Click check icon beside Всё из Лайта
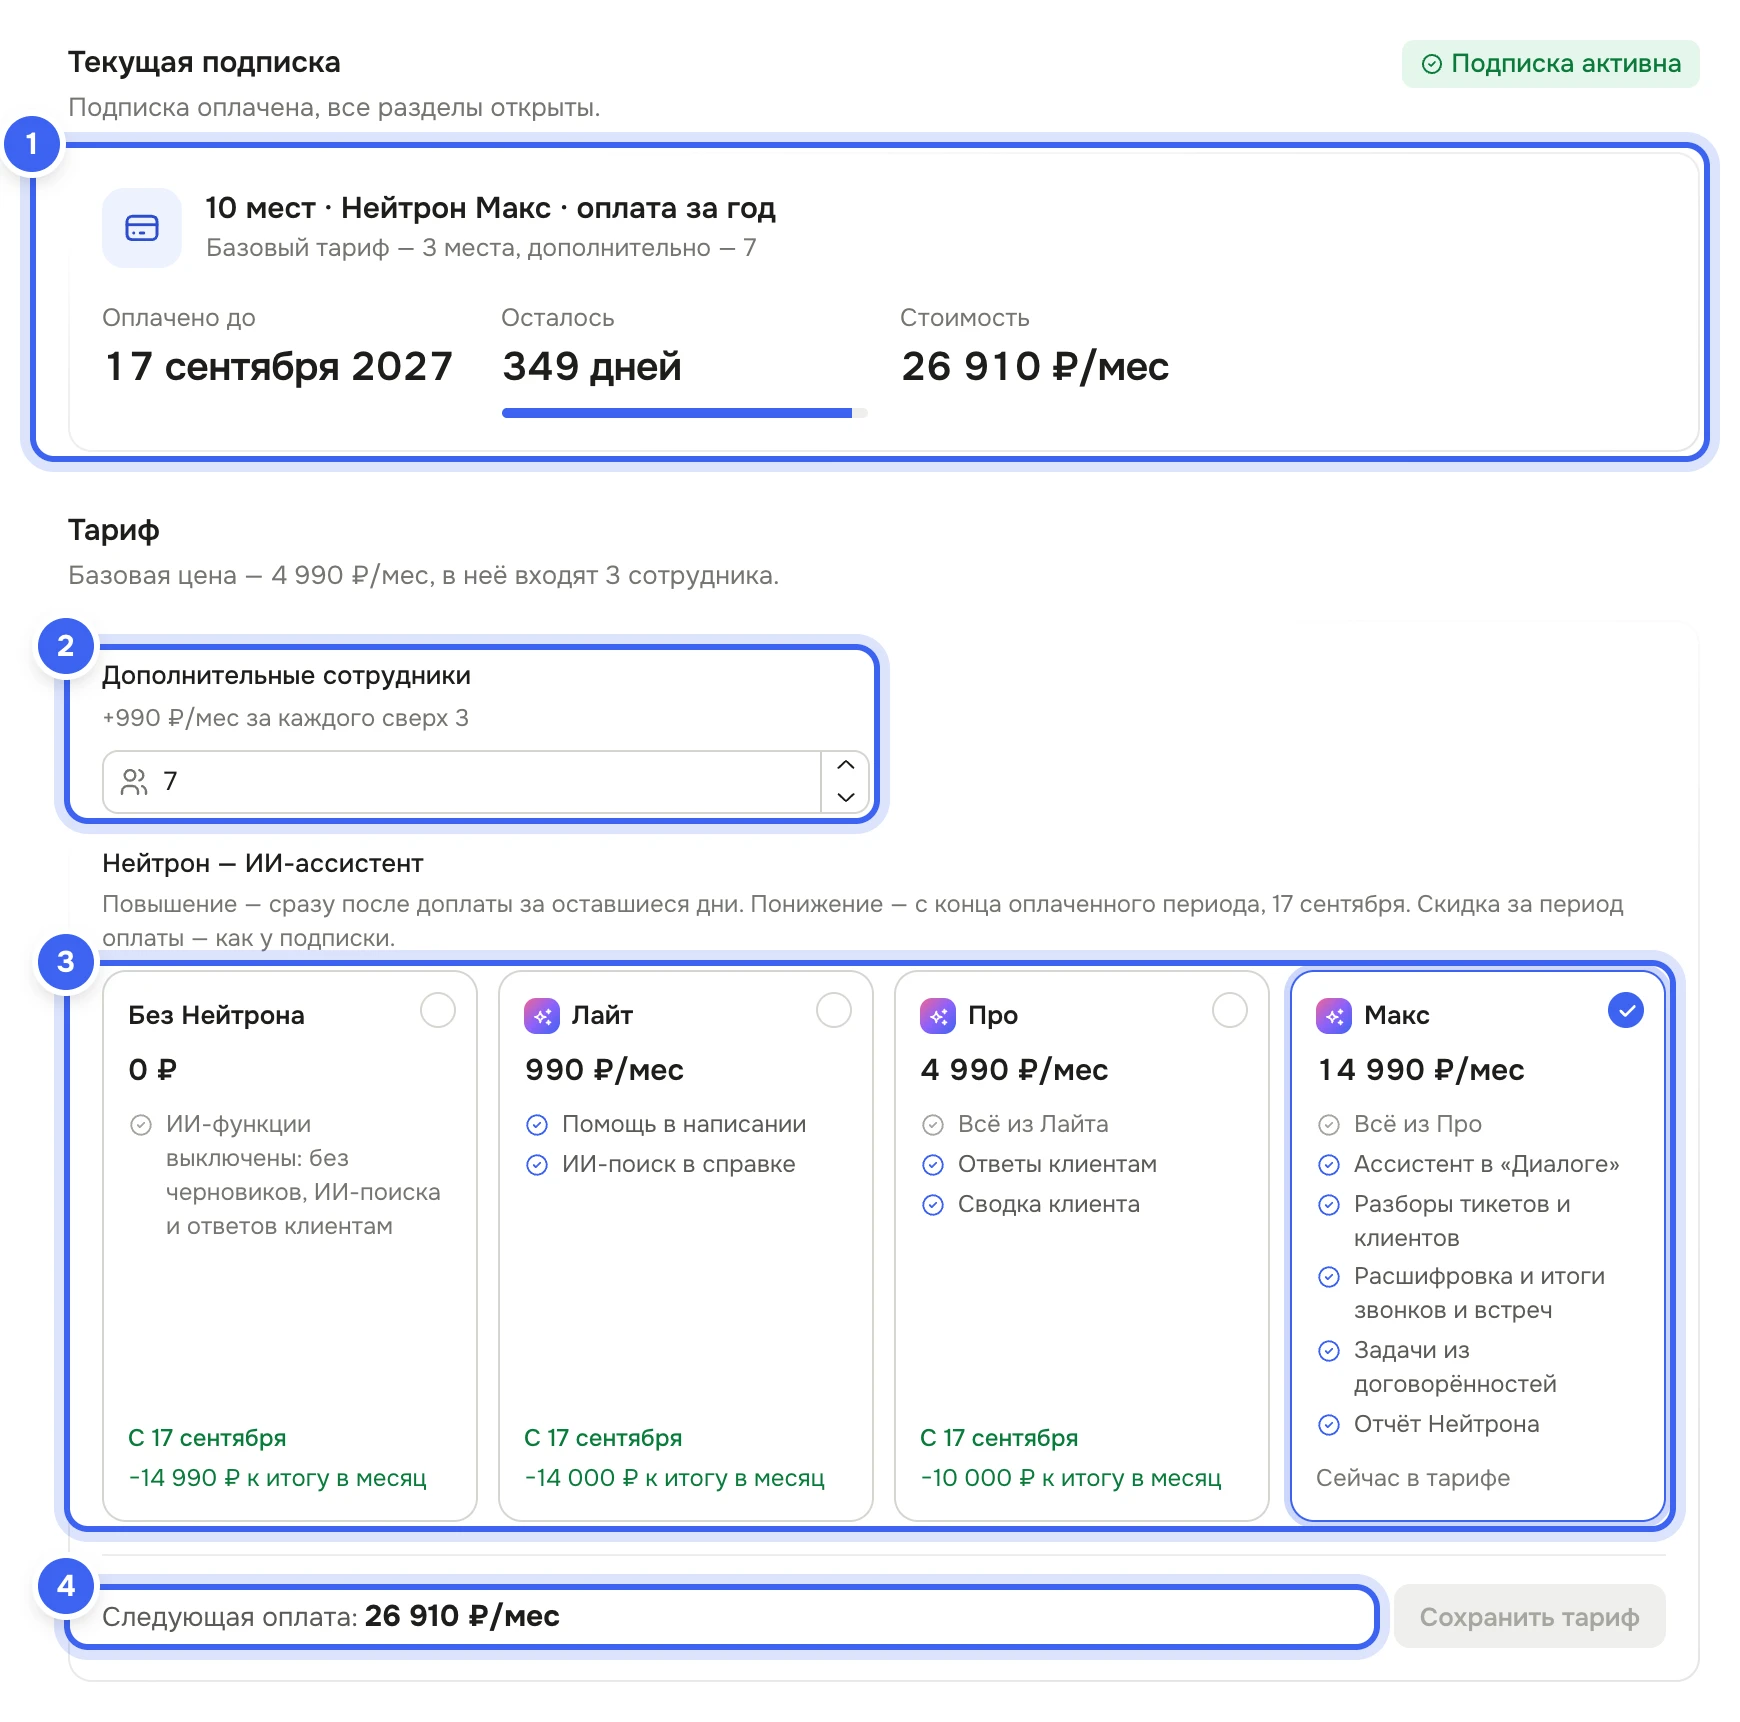Image resolution: width=1740 pixels, height=1722 pixels. 933,1125
